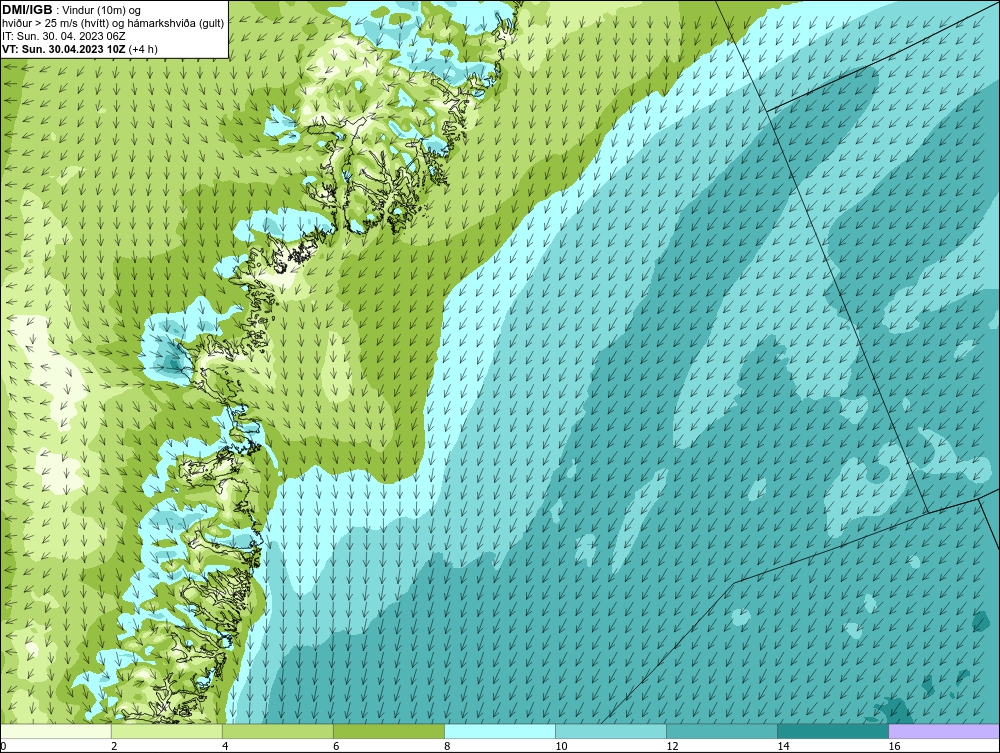Screen dimensions: 1000x753
Task: Click the 14–16 m/s dark teal swatch
Action: pyautogui.click(x=833, y=731)
